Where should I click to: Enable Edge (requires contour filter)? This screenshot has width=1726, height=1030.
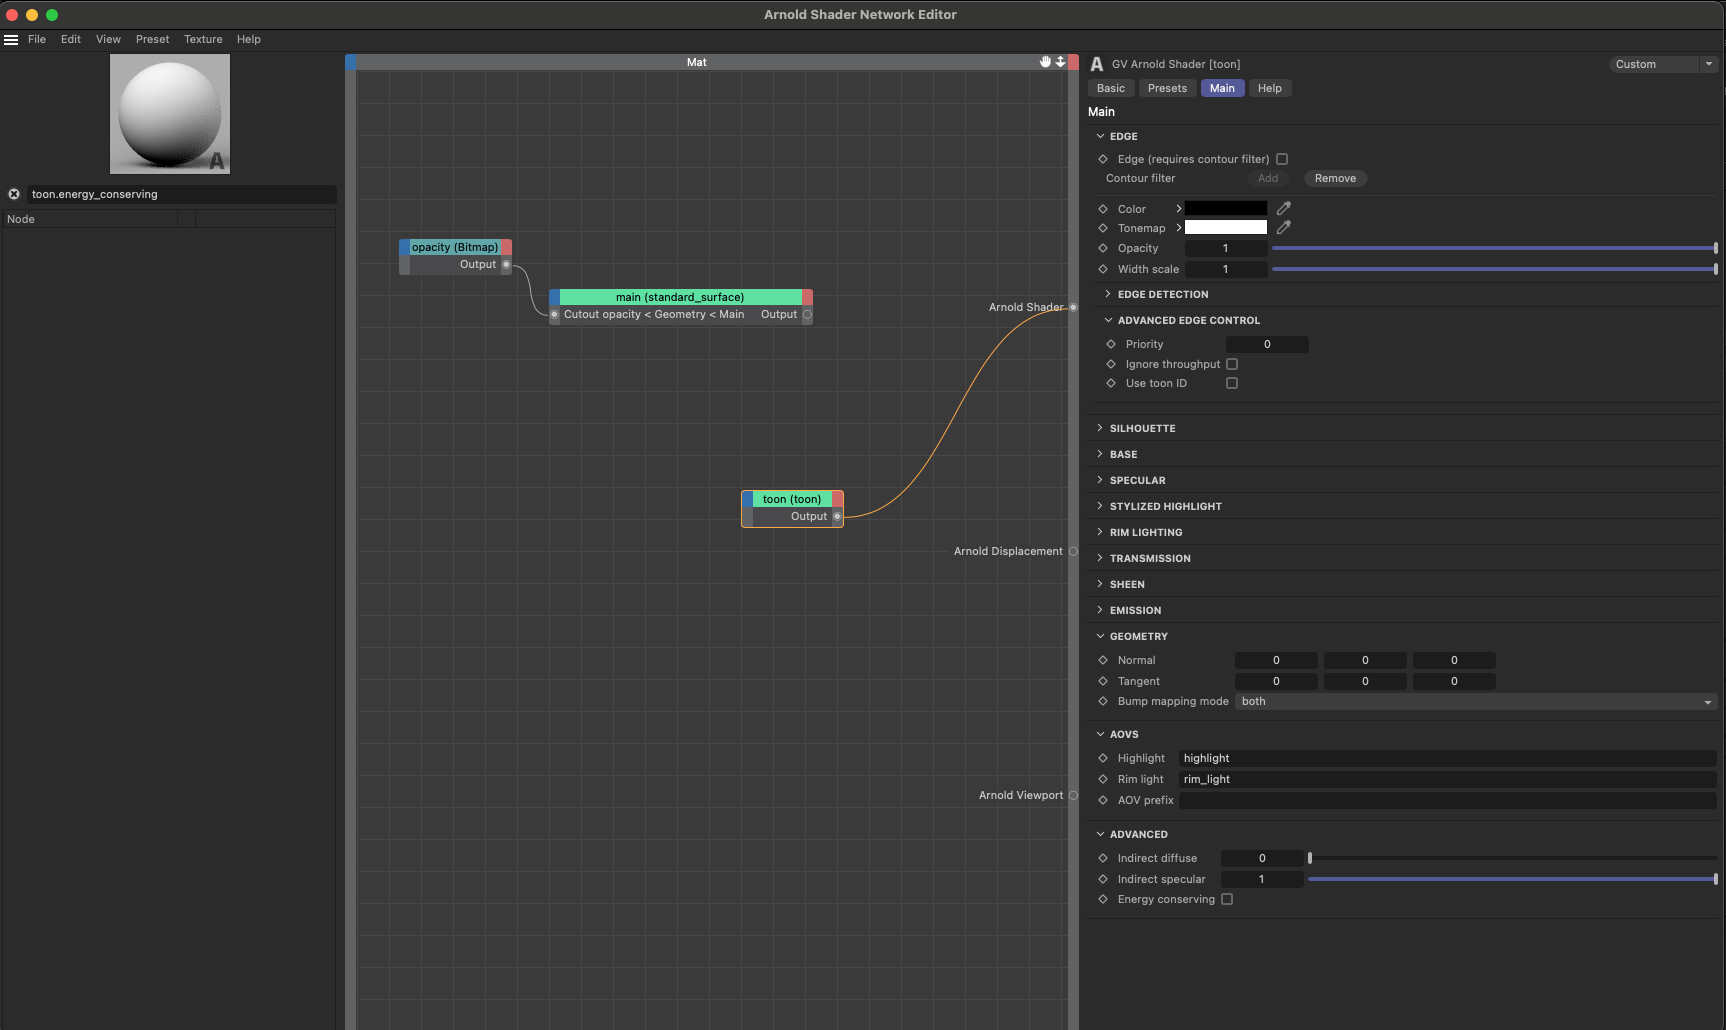pyautogui.click(x=1283, y=158)
